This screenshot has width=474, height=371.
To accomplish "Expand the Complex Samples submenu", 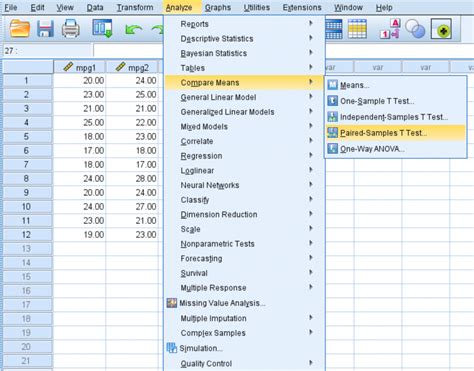I will point(244,333).
